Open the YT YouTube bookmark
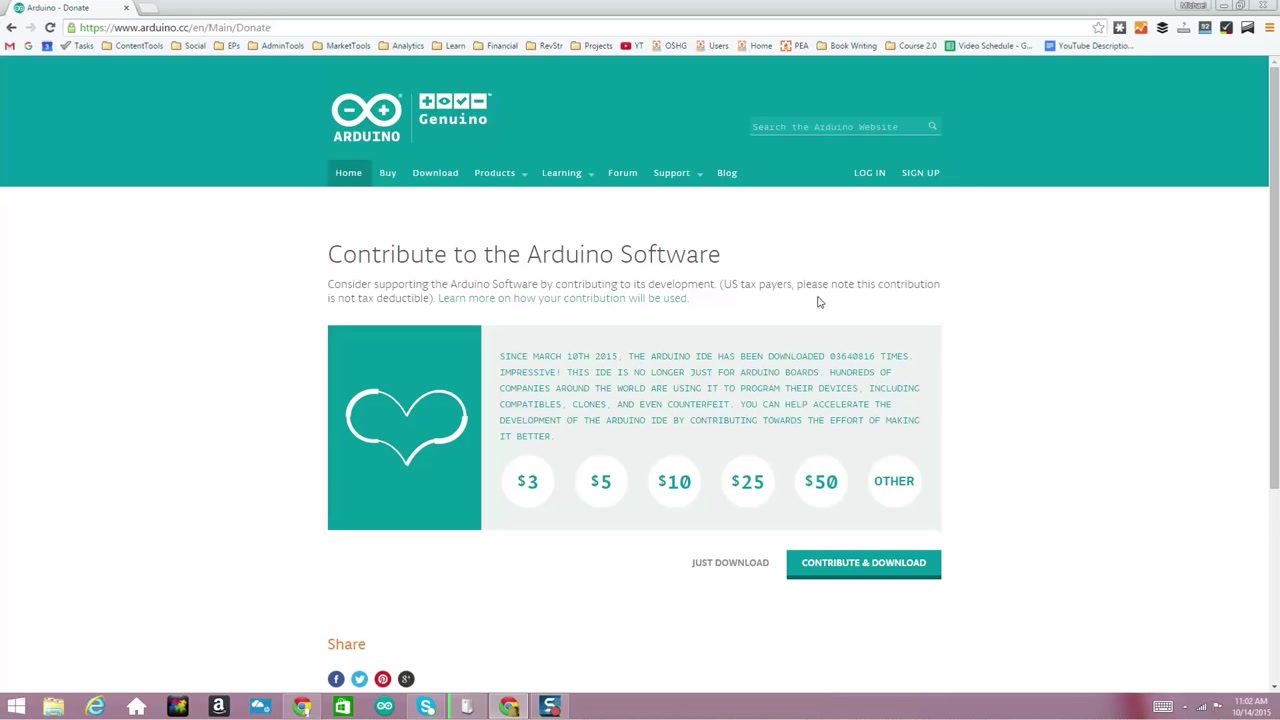Viewport: 1280px width, 720px height. tap(632, 46)
